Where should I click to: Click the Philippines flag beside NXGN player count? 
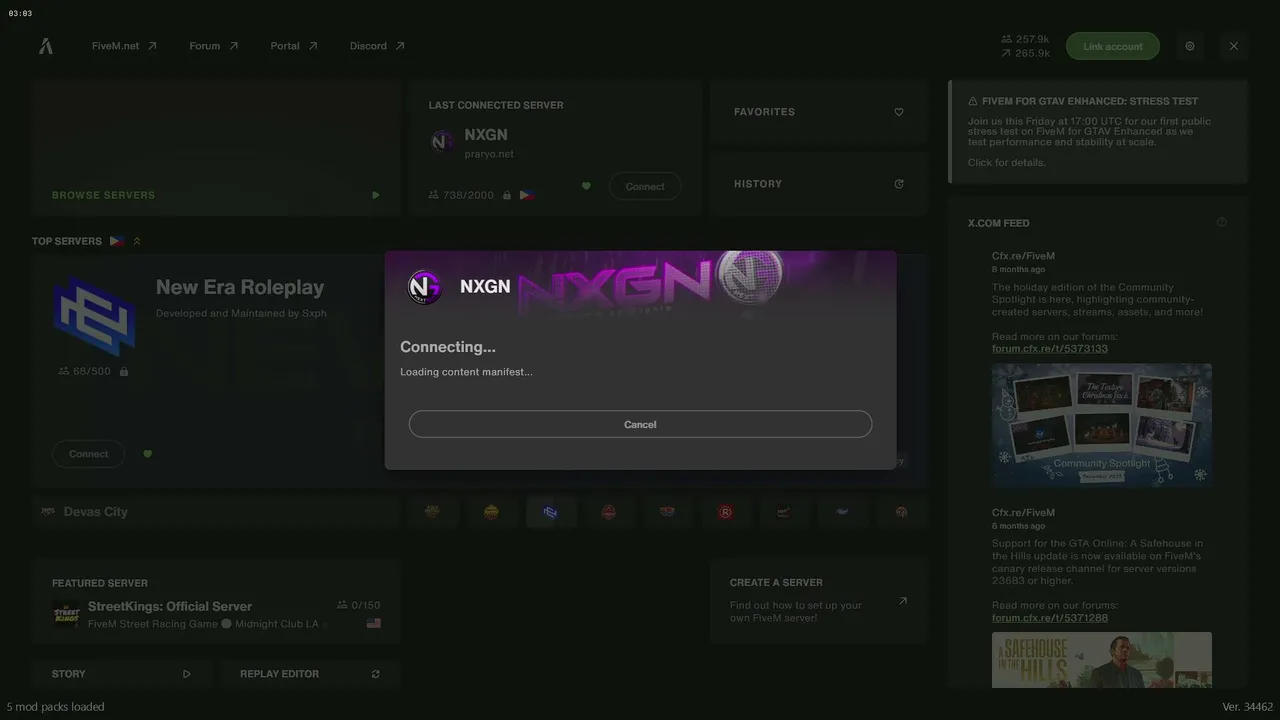pyautogui.click(x=527, y=195)
